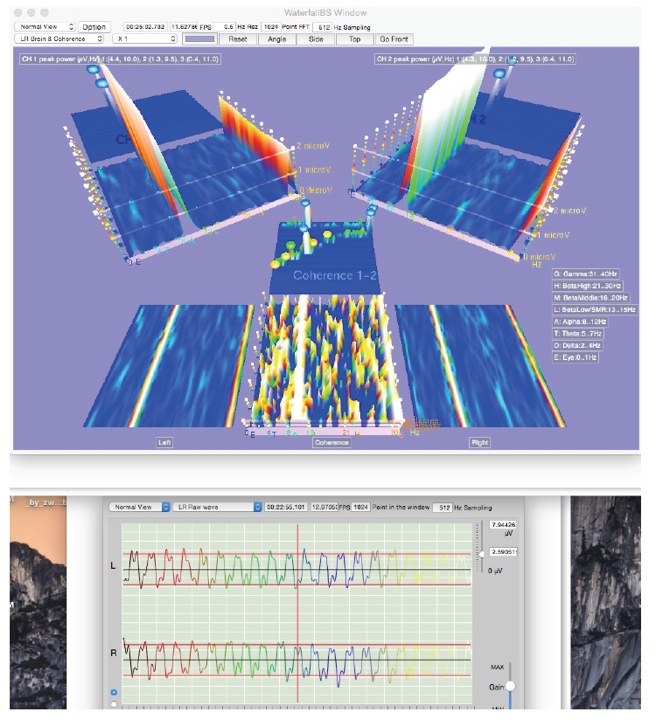
Task: Select the Left panel label
Action: click(x=164, y=441)
